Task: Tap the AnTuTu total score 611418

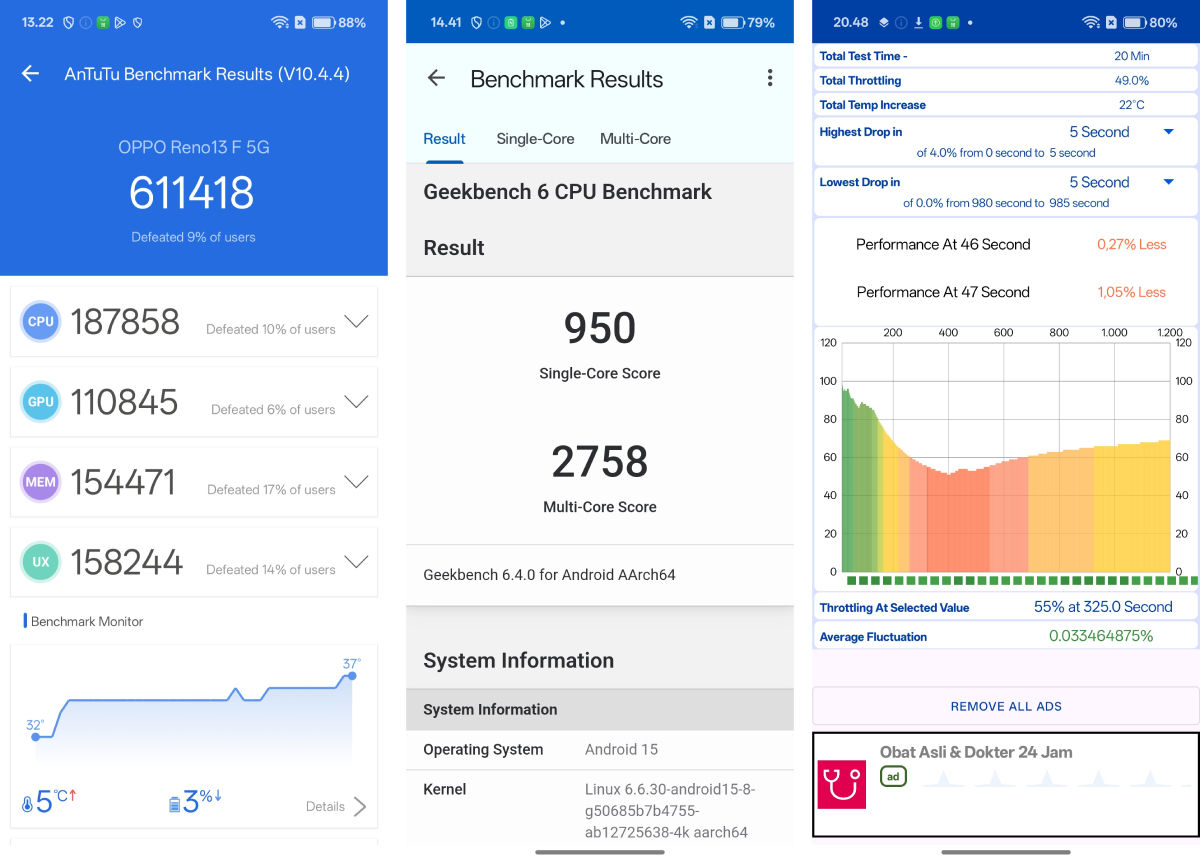Action: 192,193
